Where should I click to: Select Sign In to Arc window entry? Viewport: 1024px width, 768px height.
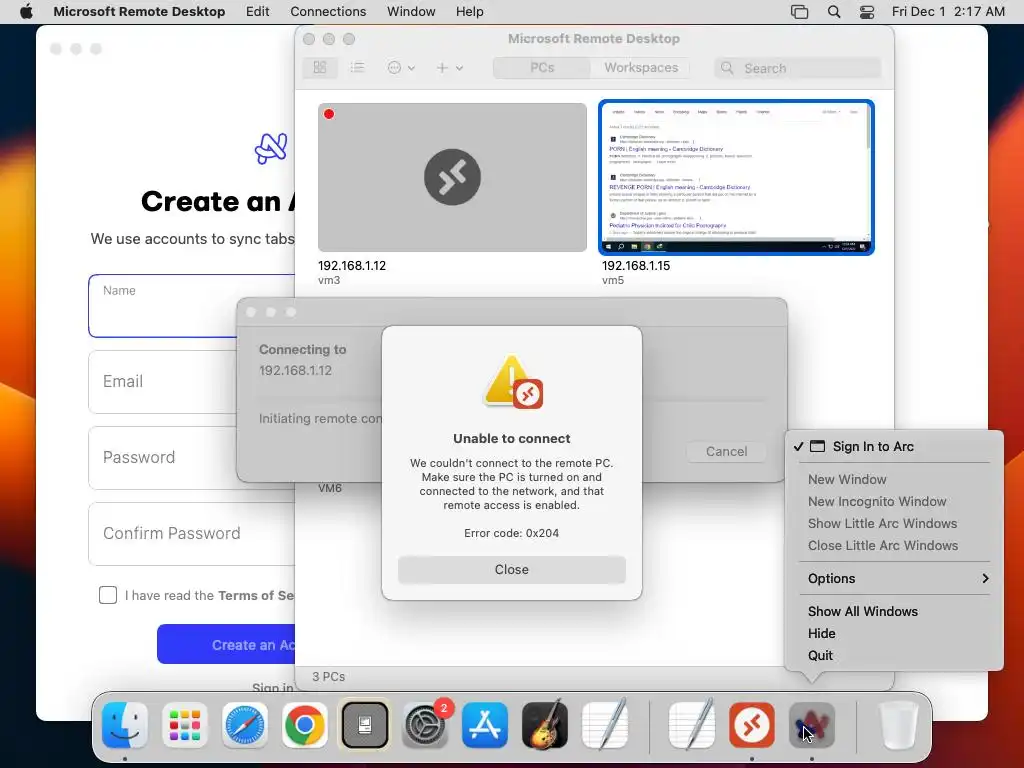click(x=872, y=447)
